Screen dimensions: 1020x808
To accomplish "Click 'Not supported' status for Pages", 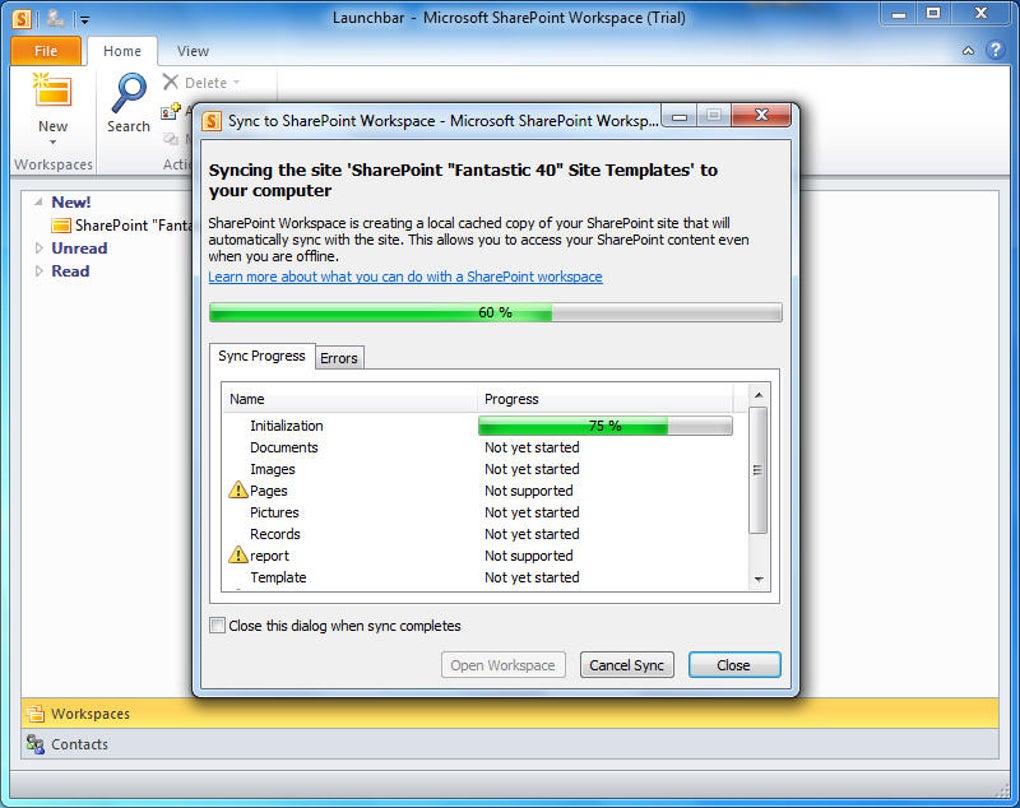I will tap(529, 491).
